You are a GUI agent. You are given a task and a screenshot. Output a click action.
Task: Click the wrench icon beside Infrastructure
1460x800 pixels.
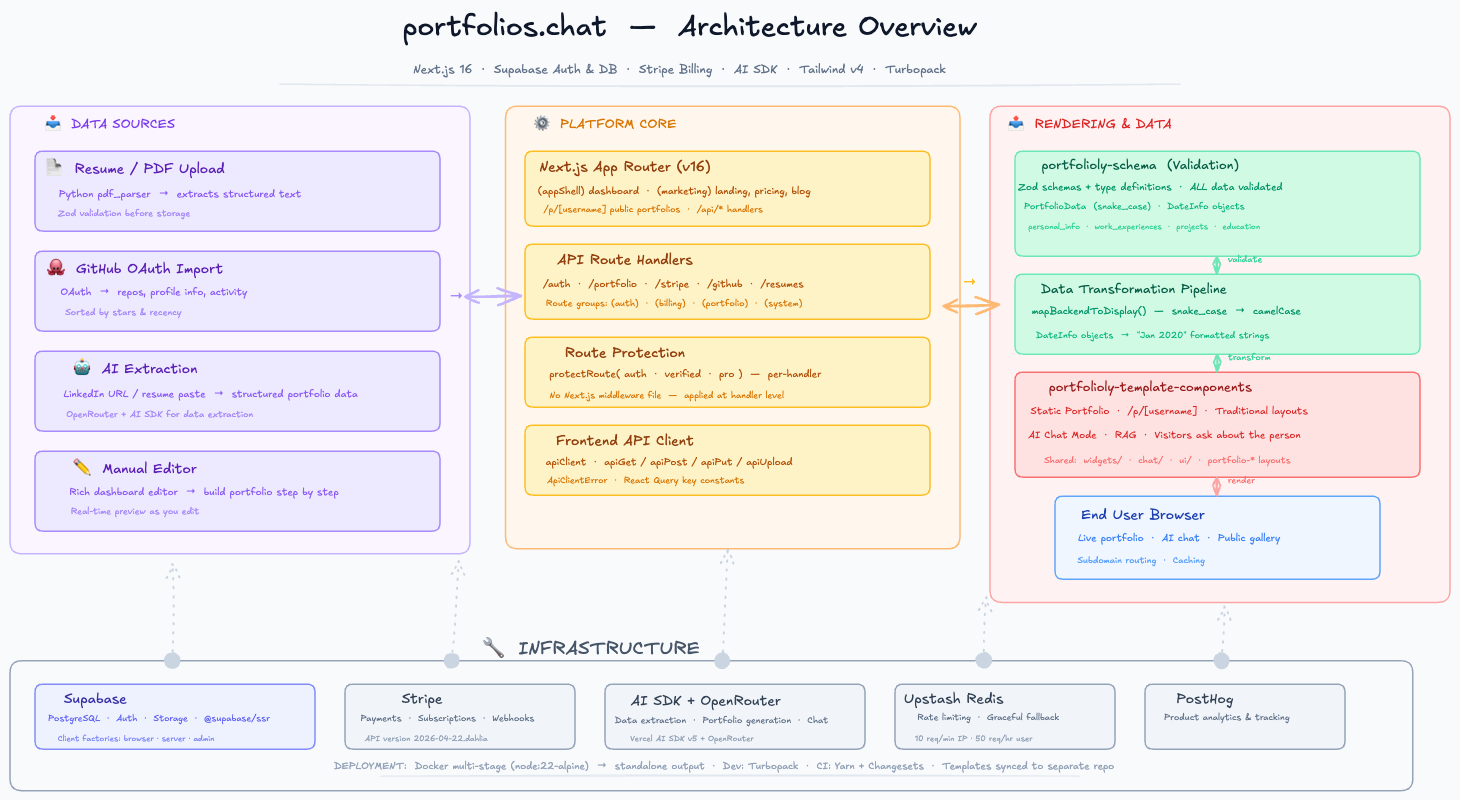point(493,648)
